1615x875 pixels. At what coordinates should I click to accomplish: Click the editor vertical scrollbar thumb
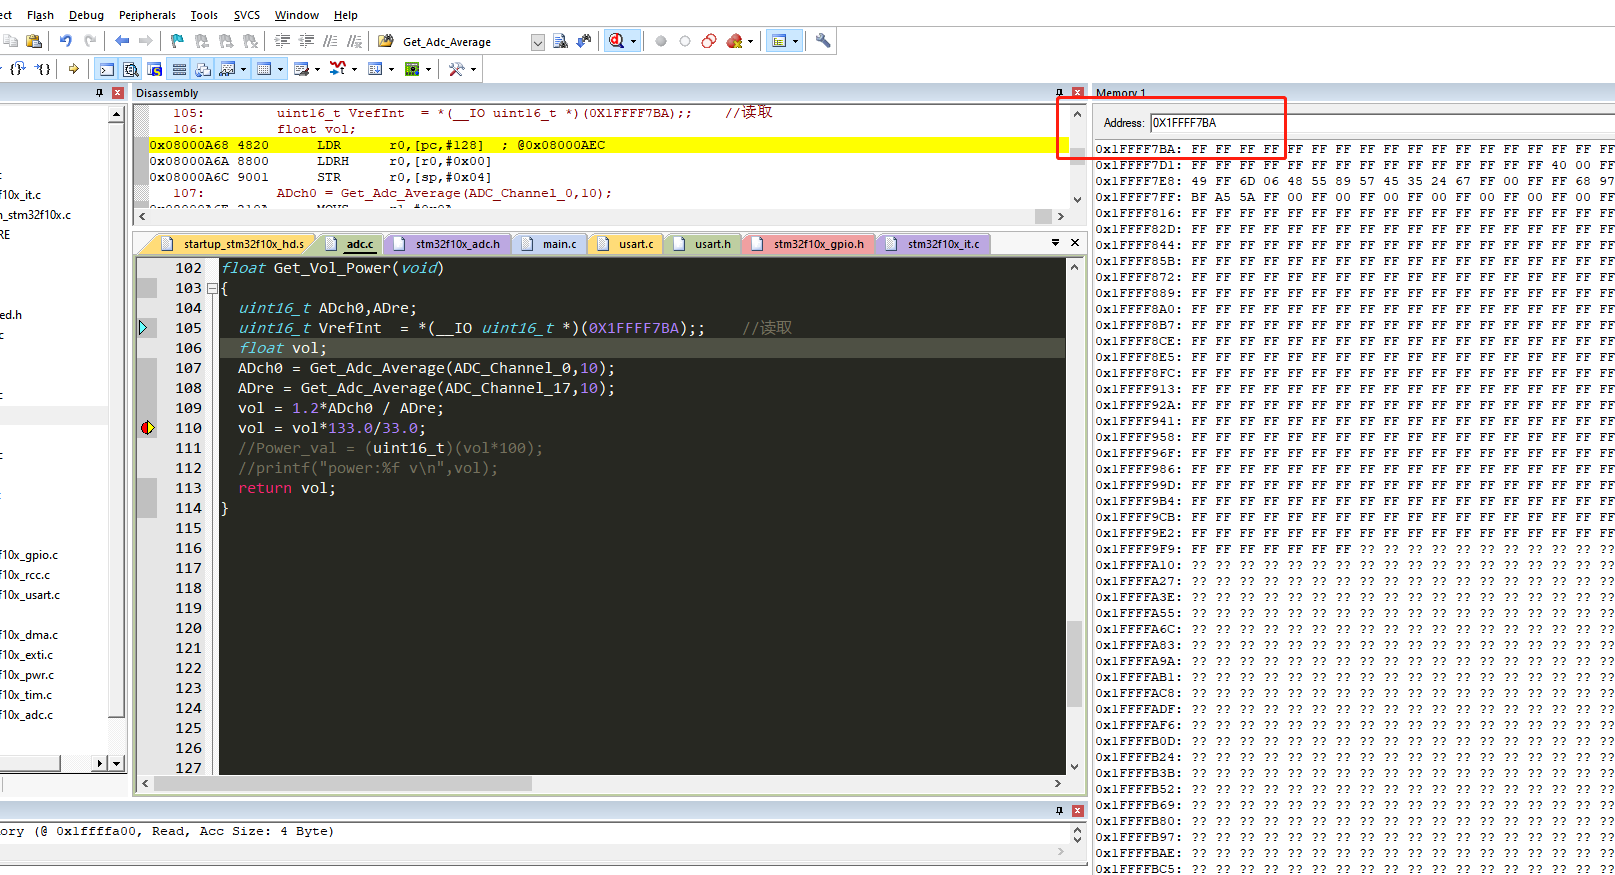pos(1074,664)
